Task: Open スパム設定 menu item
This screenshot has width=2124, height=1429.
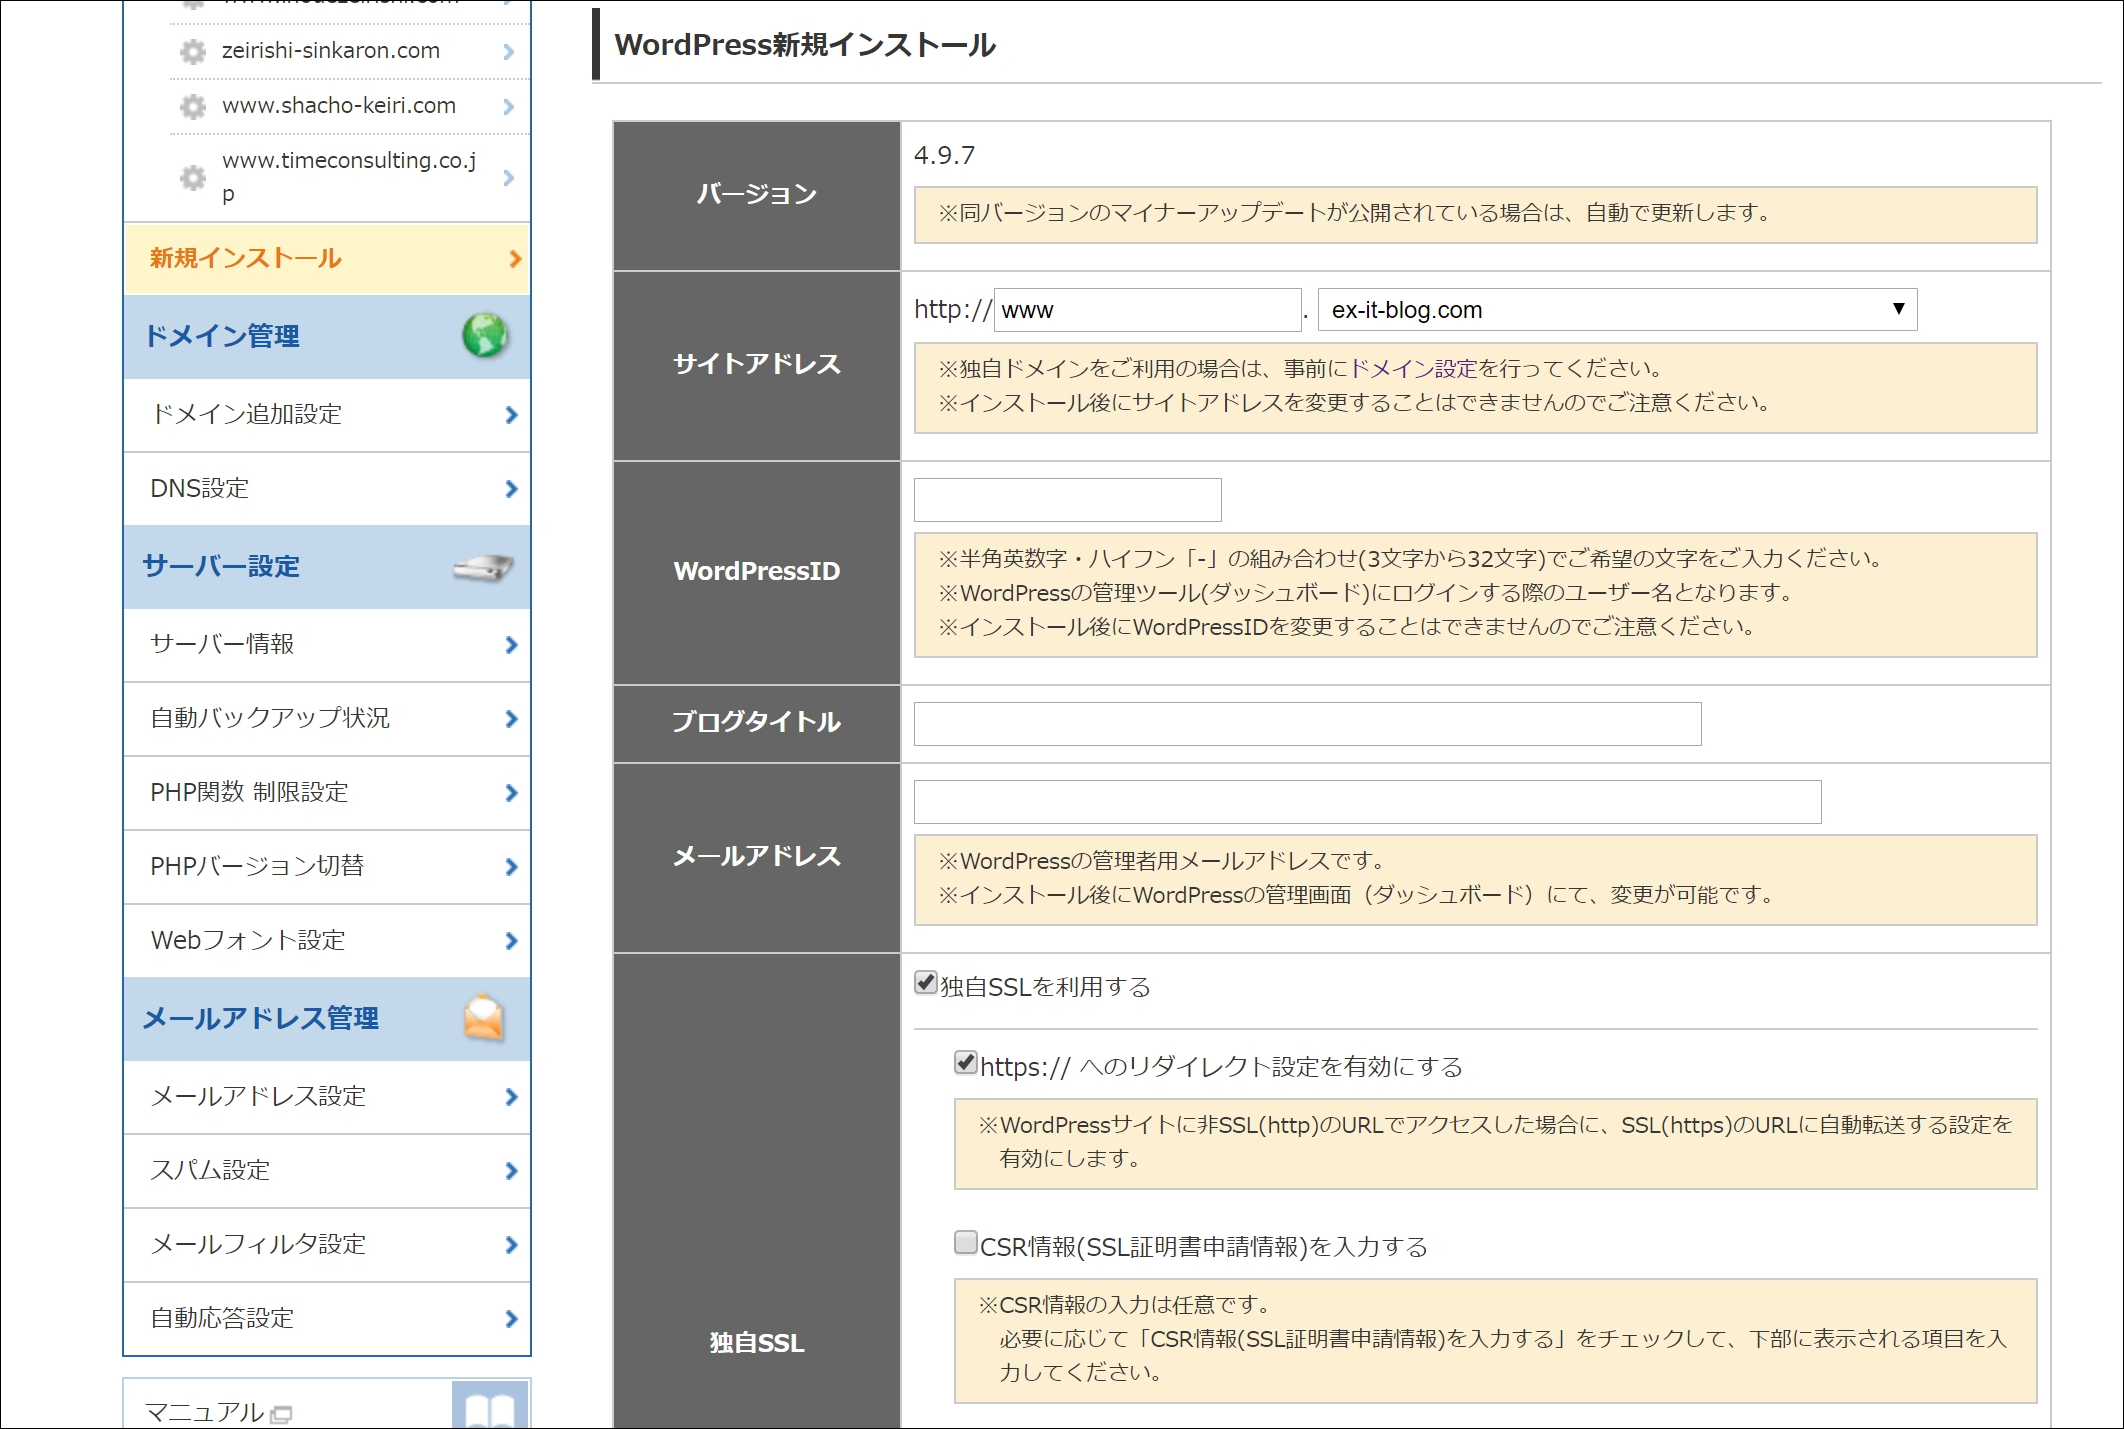Action: point(327,1171)
